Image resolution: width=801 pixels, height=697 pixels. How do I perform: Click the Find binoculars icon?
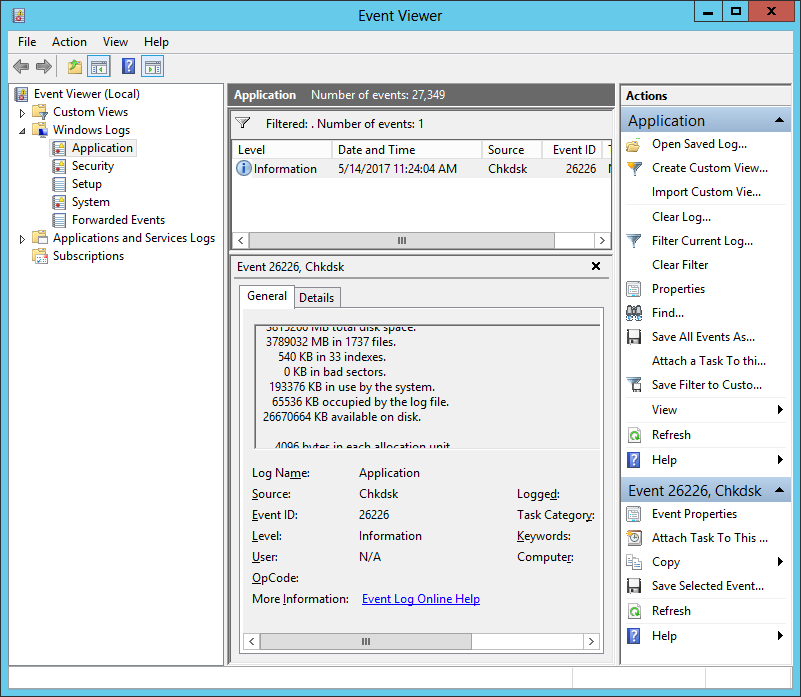(x=634, y=313)
